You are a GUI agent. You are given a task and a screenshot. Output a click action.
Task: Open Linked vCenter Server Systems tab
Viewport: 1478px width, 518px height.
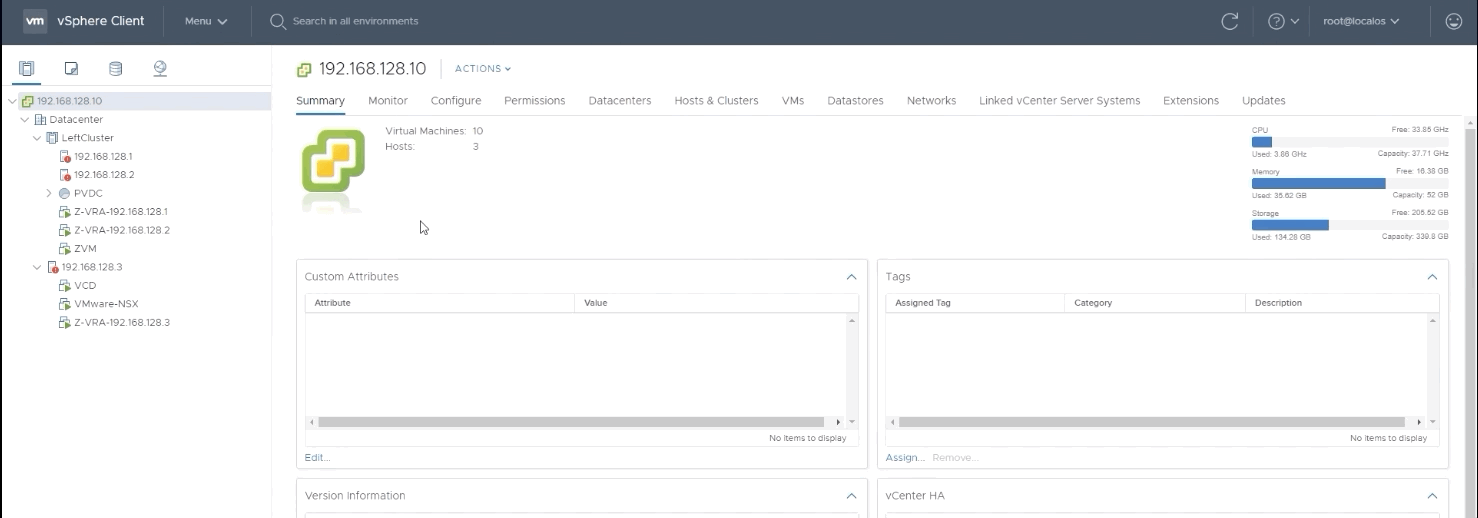click(x=1059, y=100)
